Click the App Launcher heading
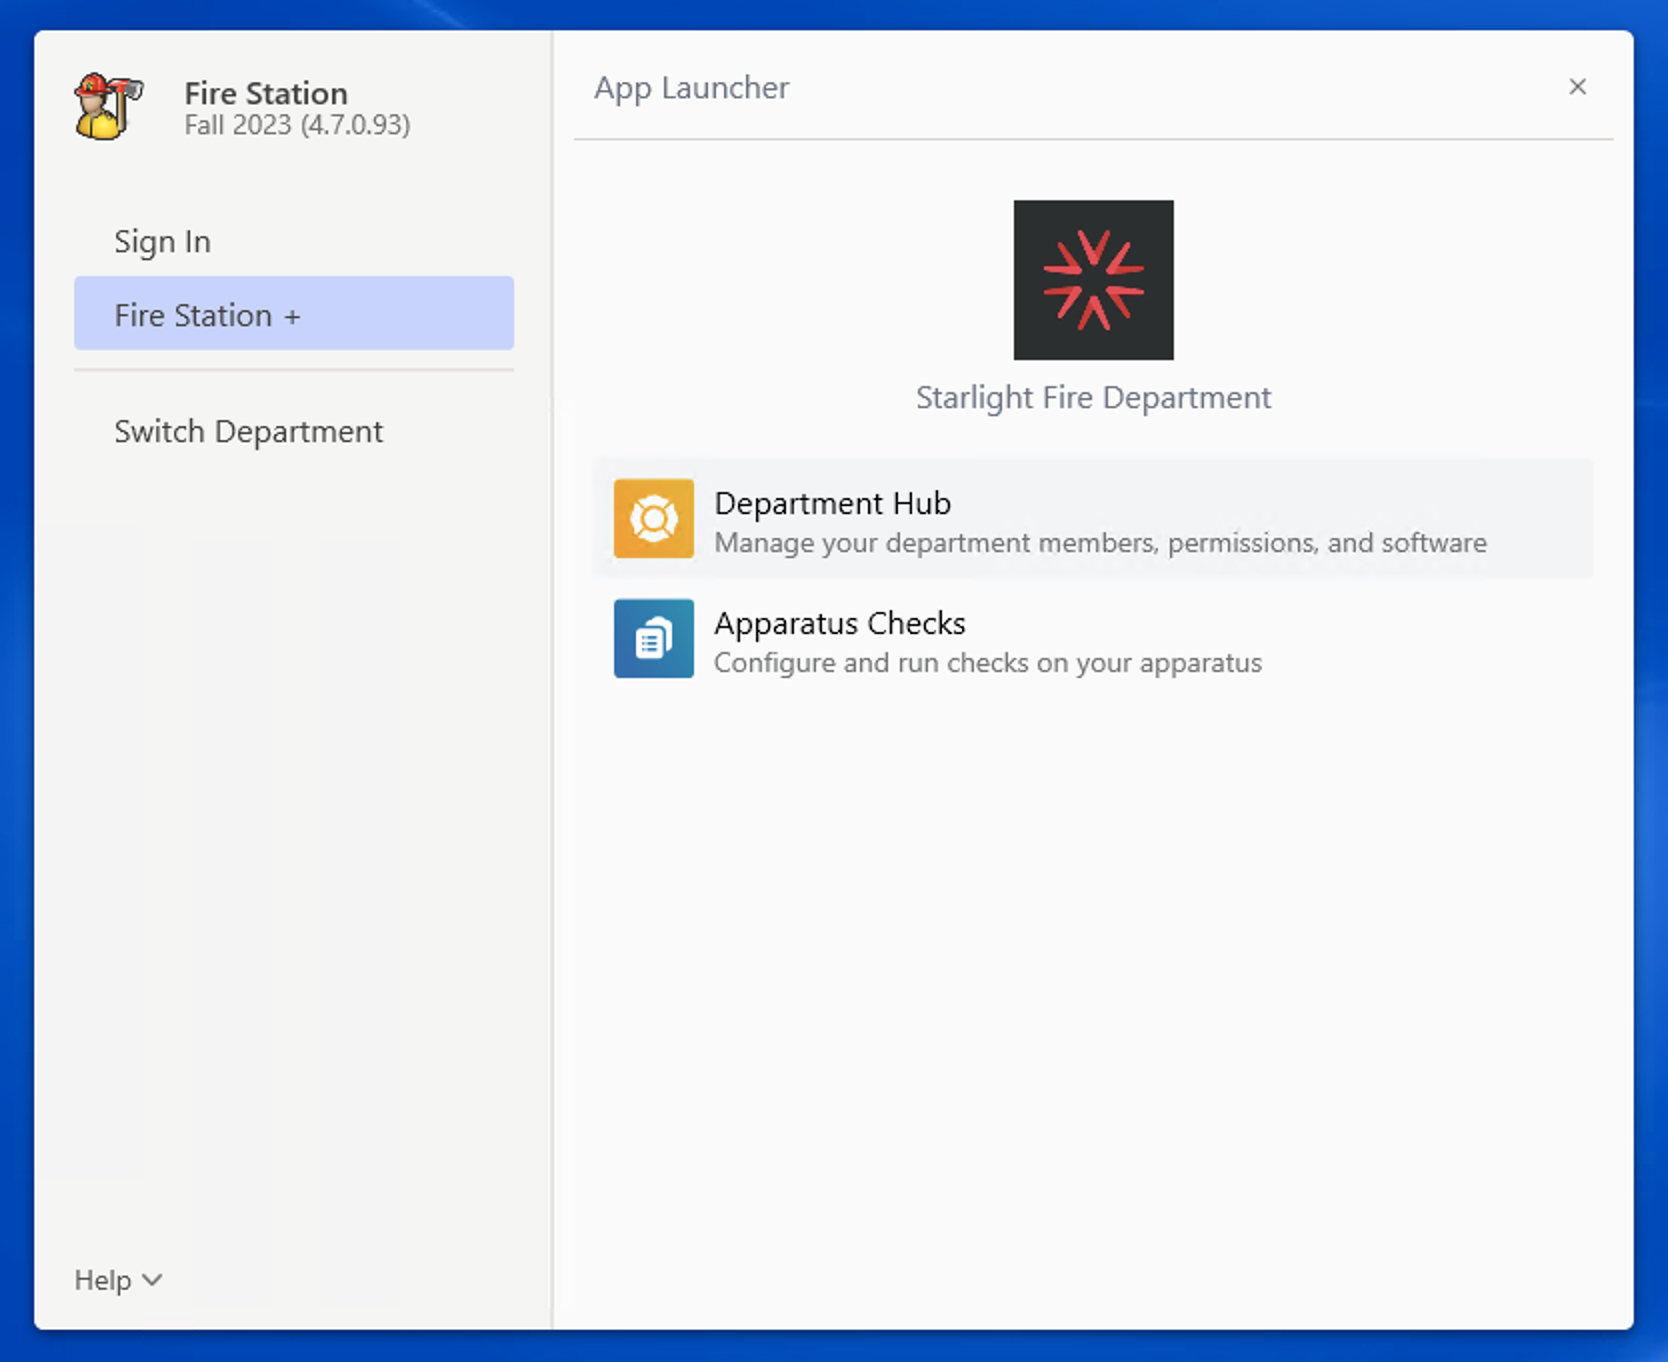The image size is (1668, 1362). pyautogui.click(x=691, y=88)
